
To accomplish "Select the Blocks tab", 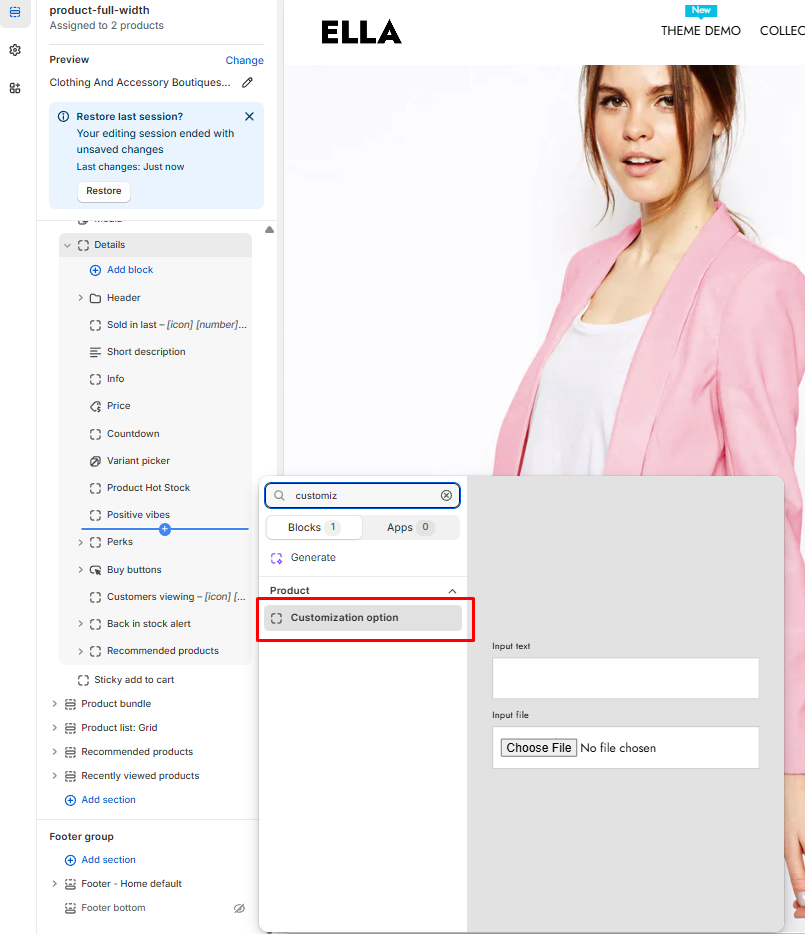I will pyautogui.click(x=313, y=527).
